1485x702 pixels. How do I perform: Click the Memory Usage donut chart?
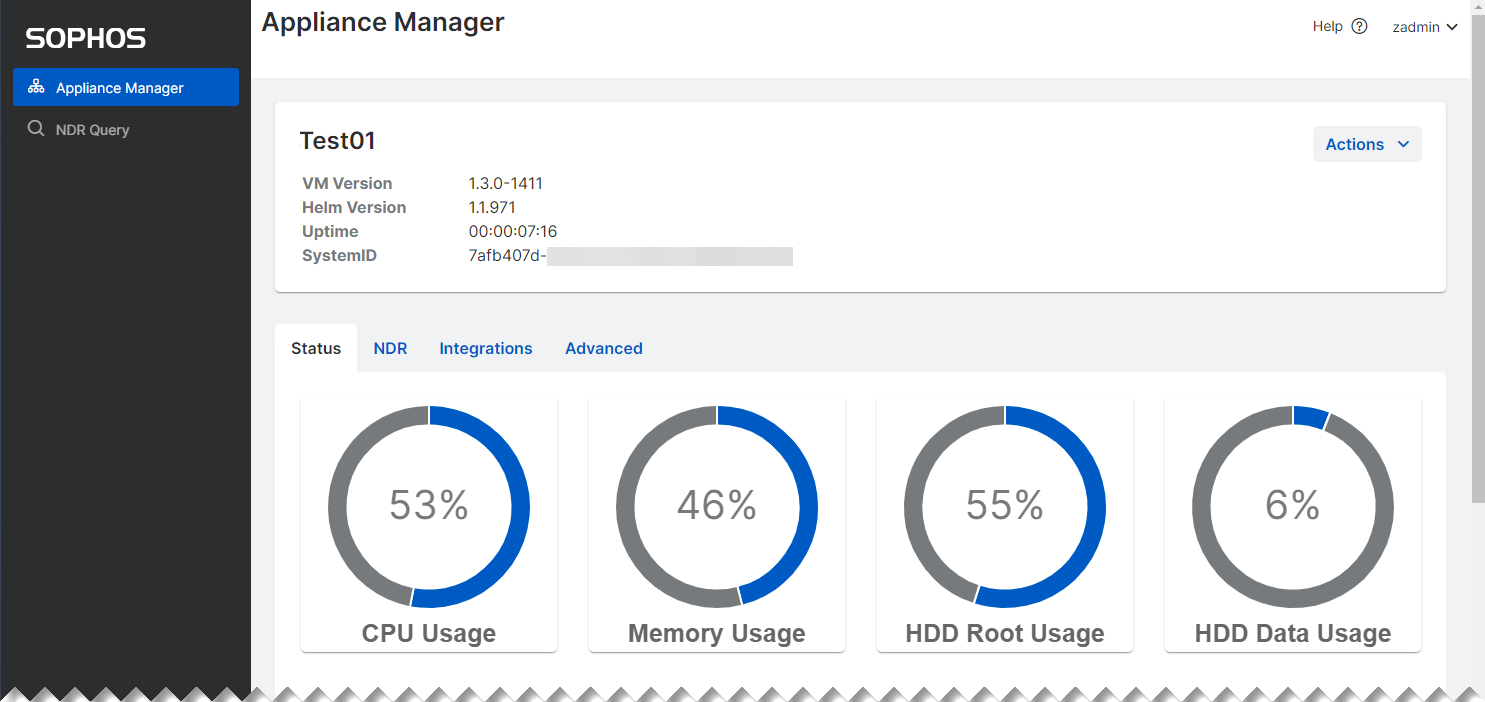point(717,506)
